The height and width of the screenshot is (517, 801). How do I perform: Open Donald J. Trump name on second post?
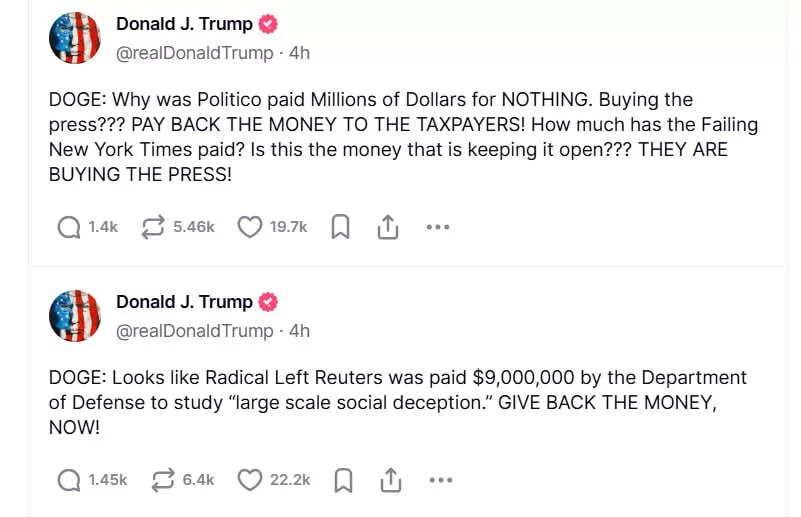(184, 301)
